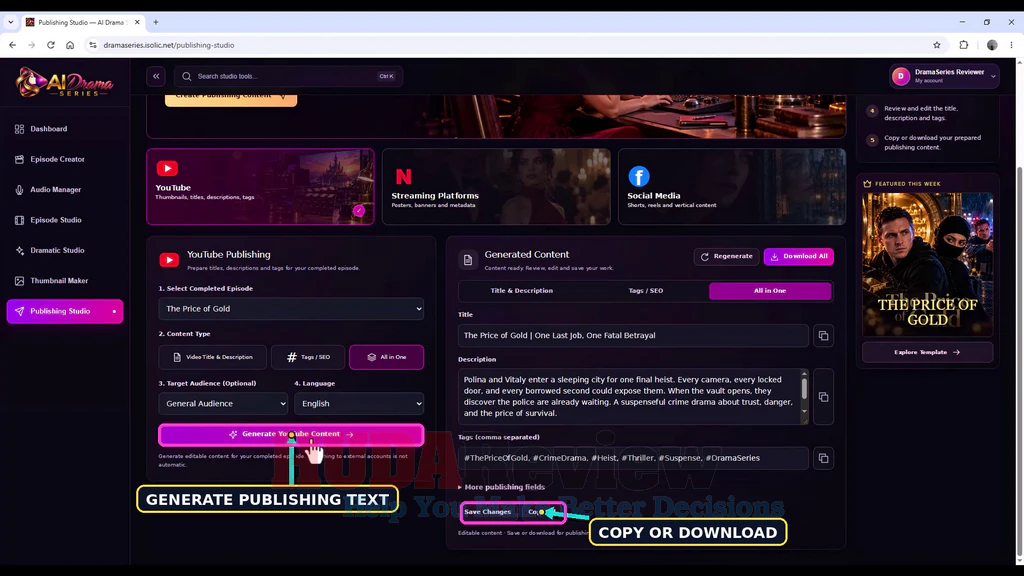Switch to the Tags / SEO tab
The image size is (1024, 576).
pyautogui.click(x=646, y=291)
